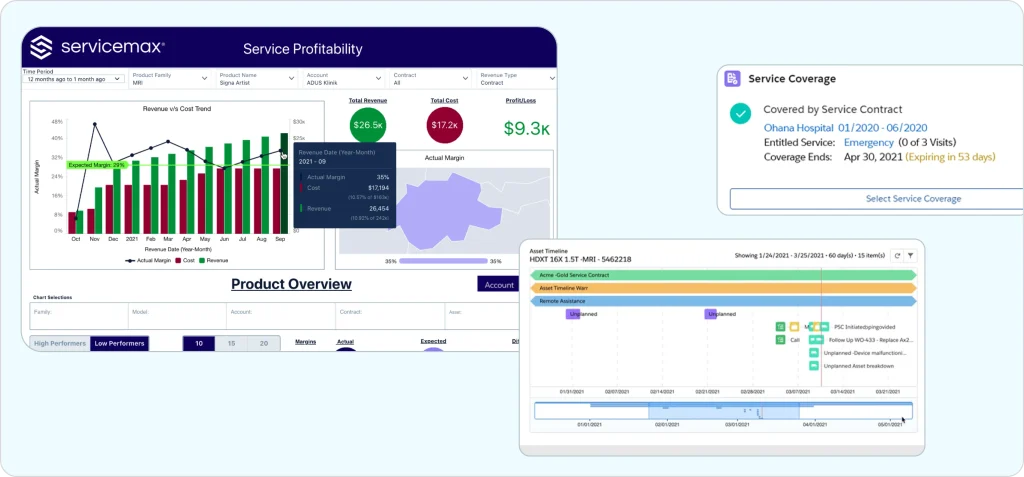Viewport: 1024px width, 477px height.
Task: Select the 15 results option
Action: [231, 344]
